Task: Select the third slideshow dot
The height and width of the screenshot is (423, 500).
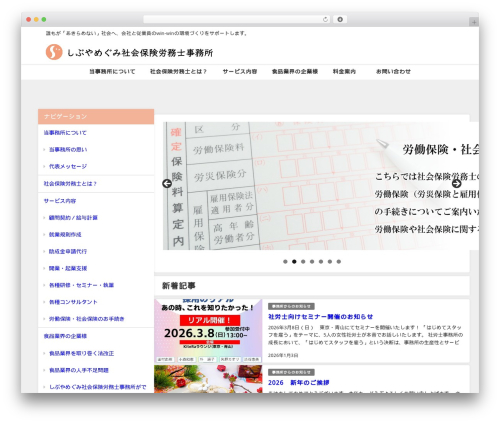Action: coord(303,262)
